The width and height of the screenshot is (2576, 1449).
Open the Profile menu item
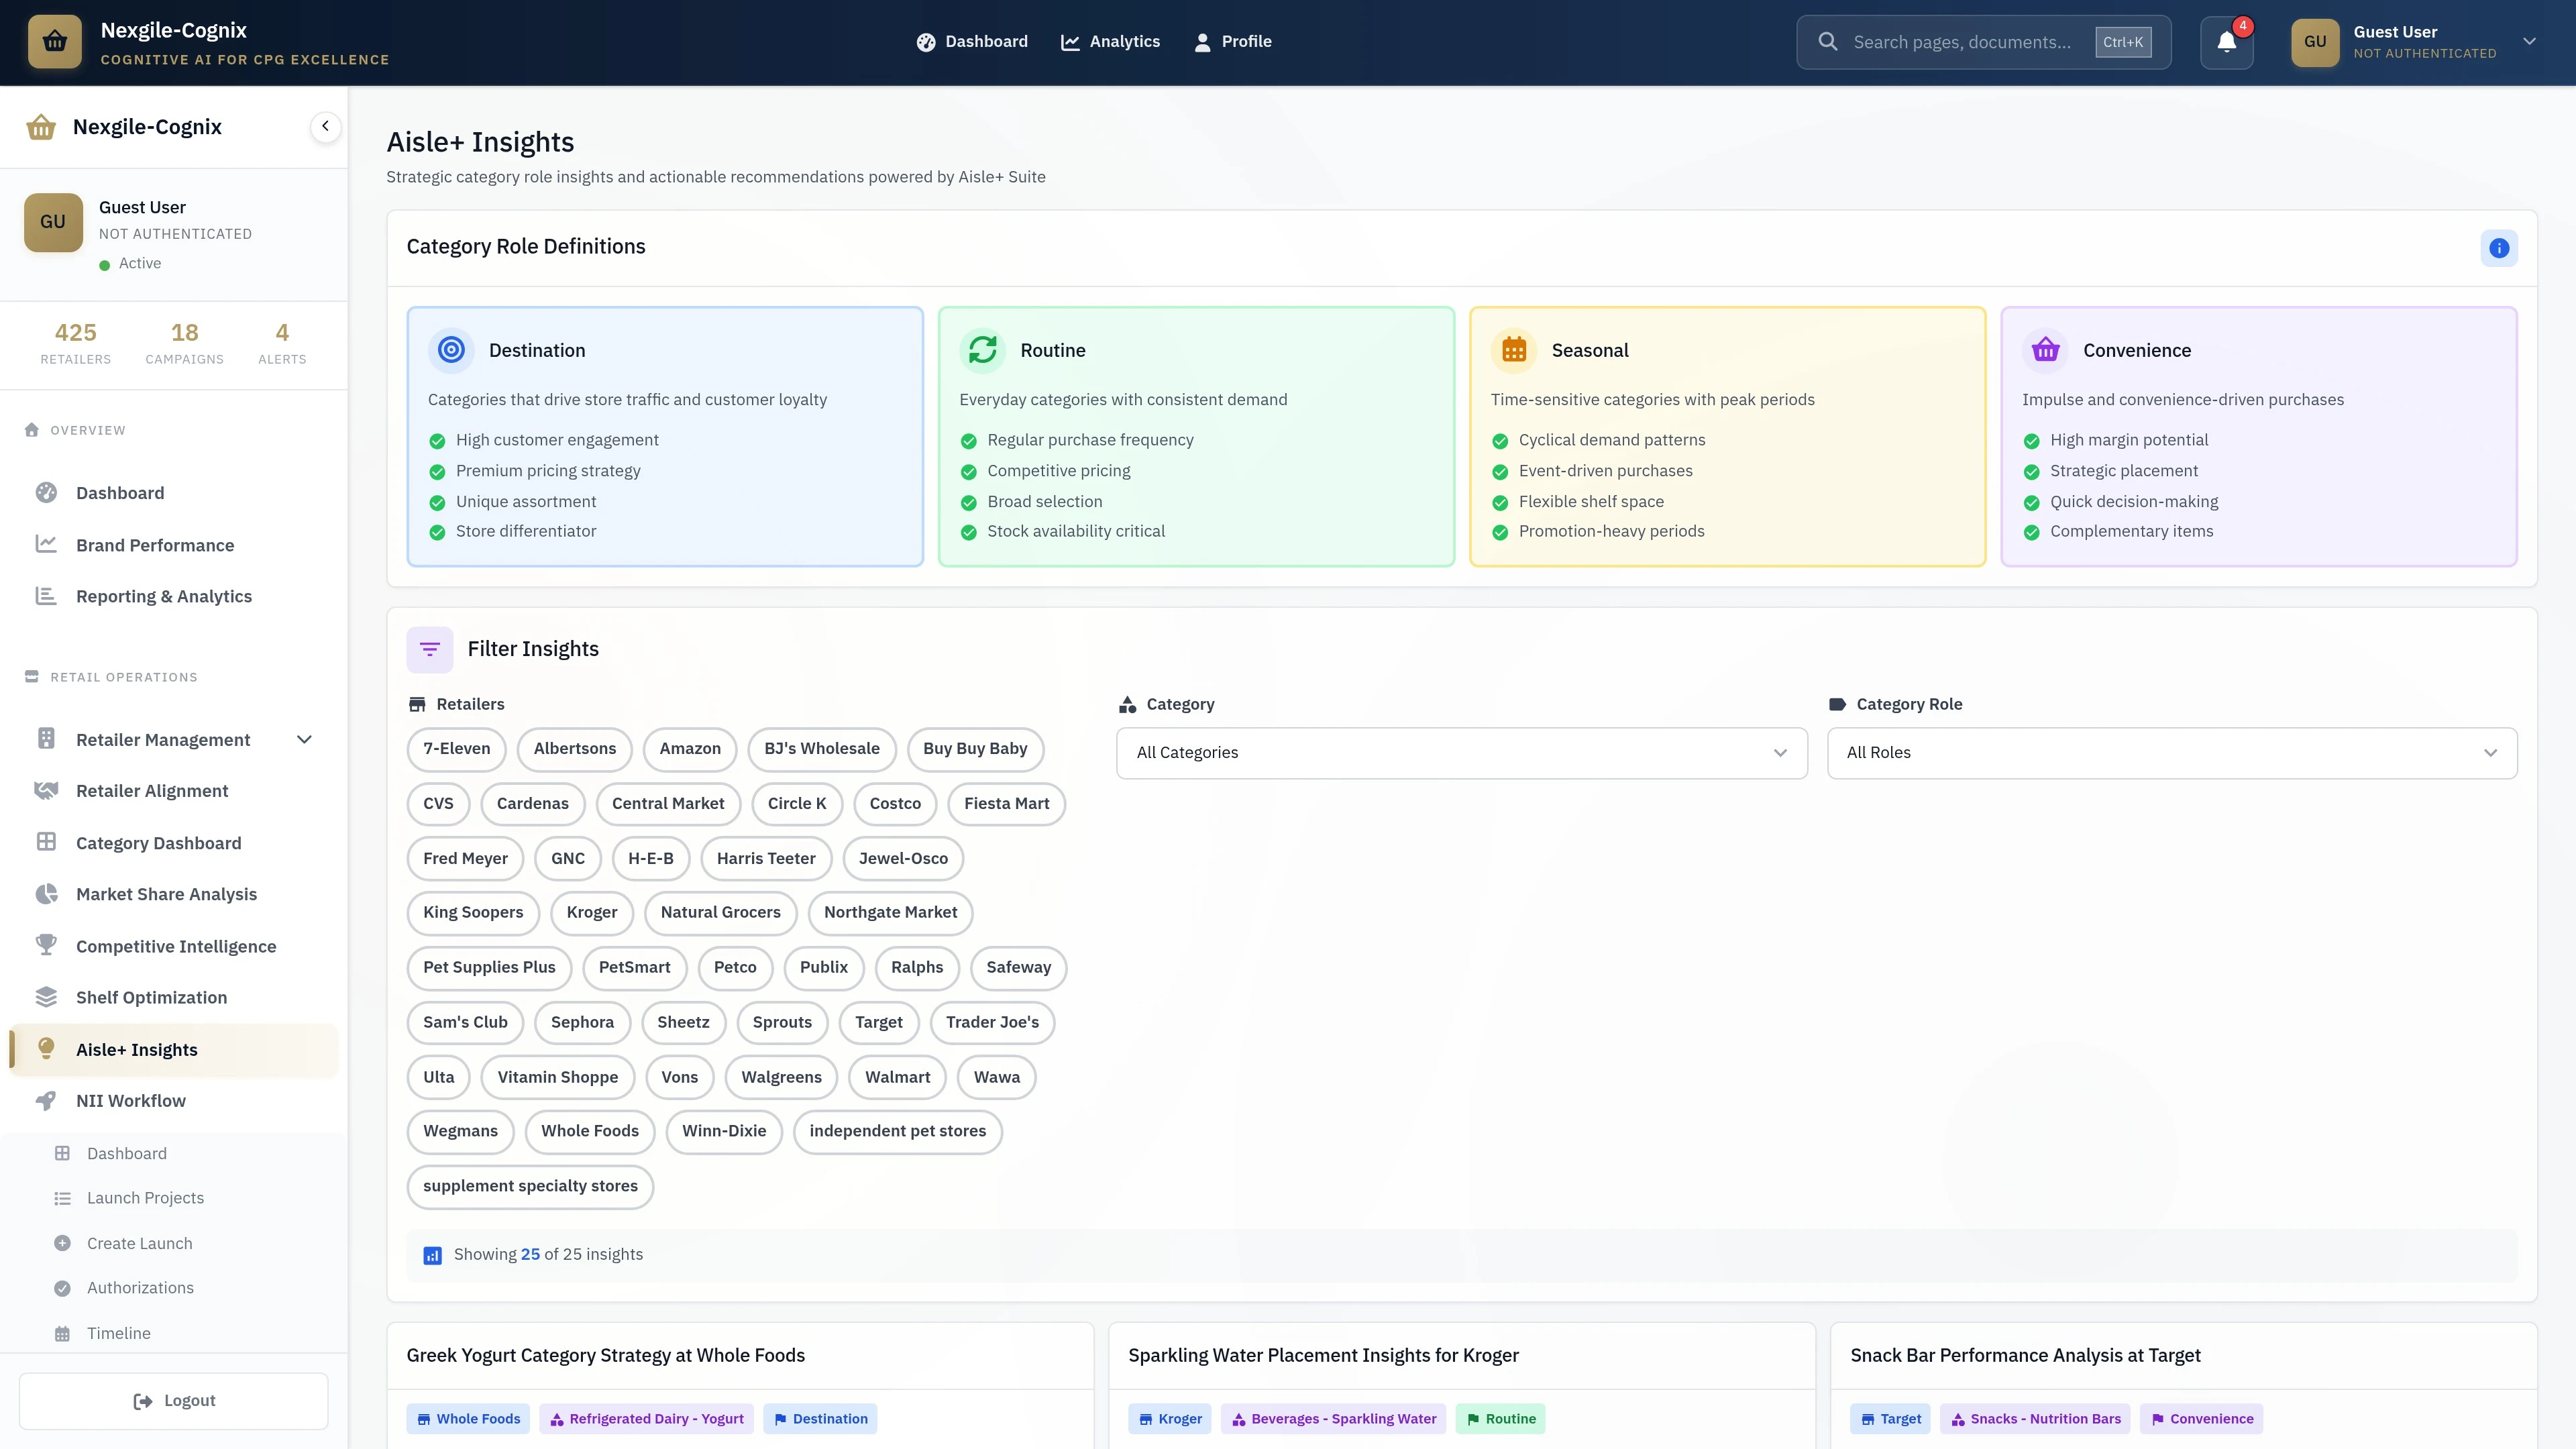pos(1232,41)
